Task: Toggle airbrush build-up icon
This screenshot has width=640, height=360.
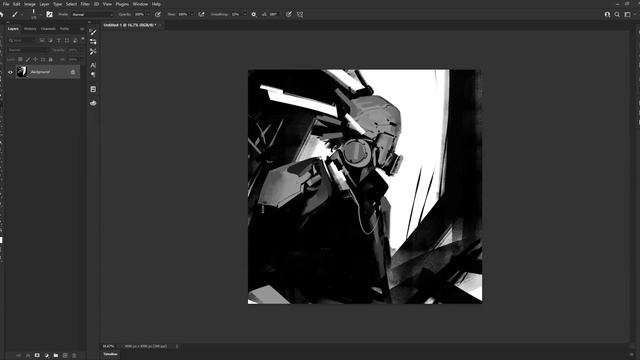Action: pyautogui.click(x=201, y=14)
